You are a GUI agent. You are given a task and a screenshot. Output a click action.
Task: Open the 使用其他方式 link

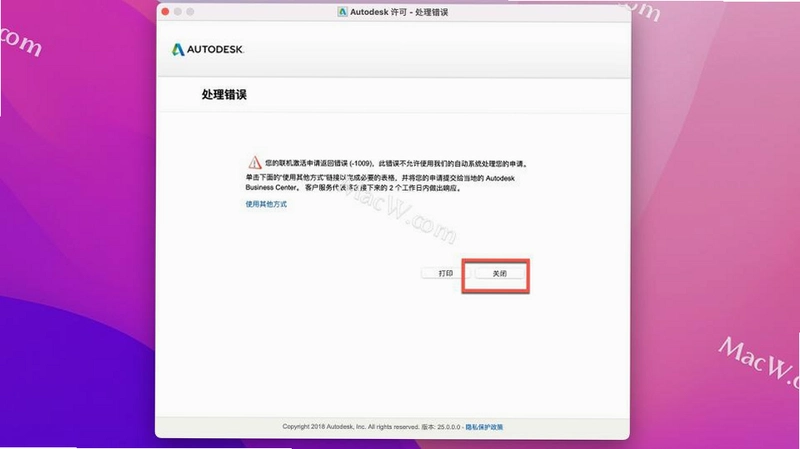click(x=266, y=204)
